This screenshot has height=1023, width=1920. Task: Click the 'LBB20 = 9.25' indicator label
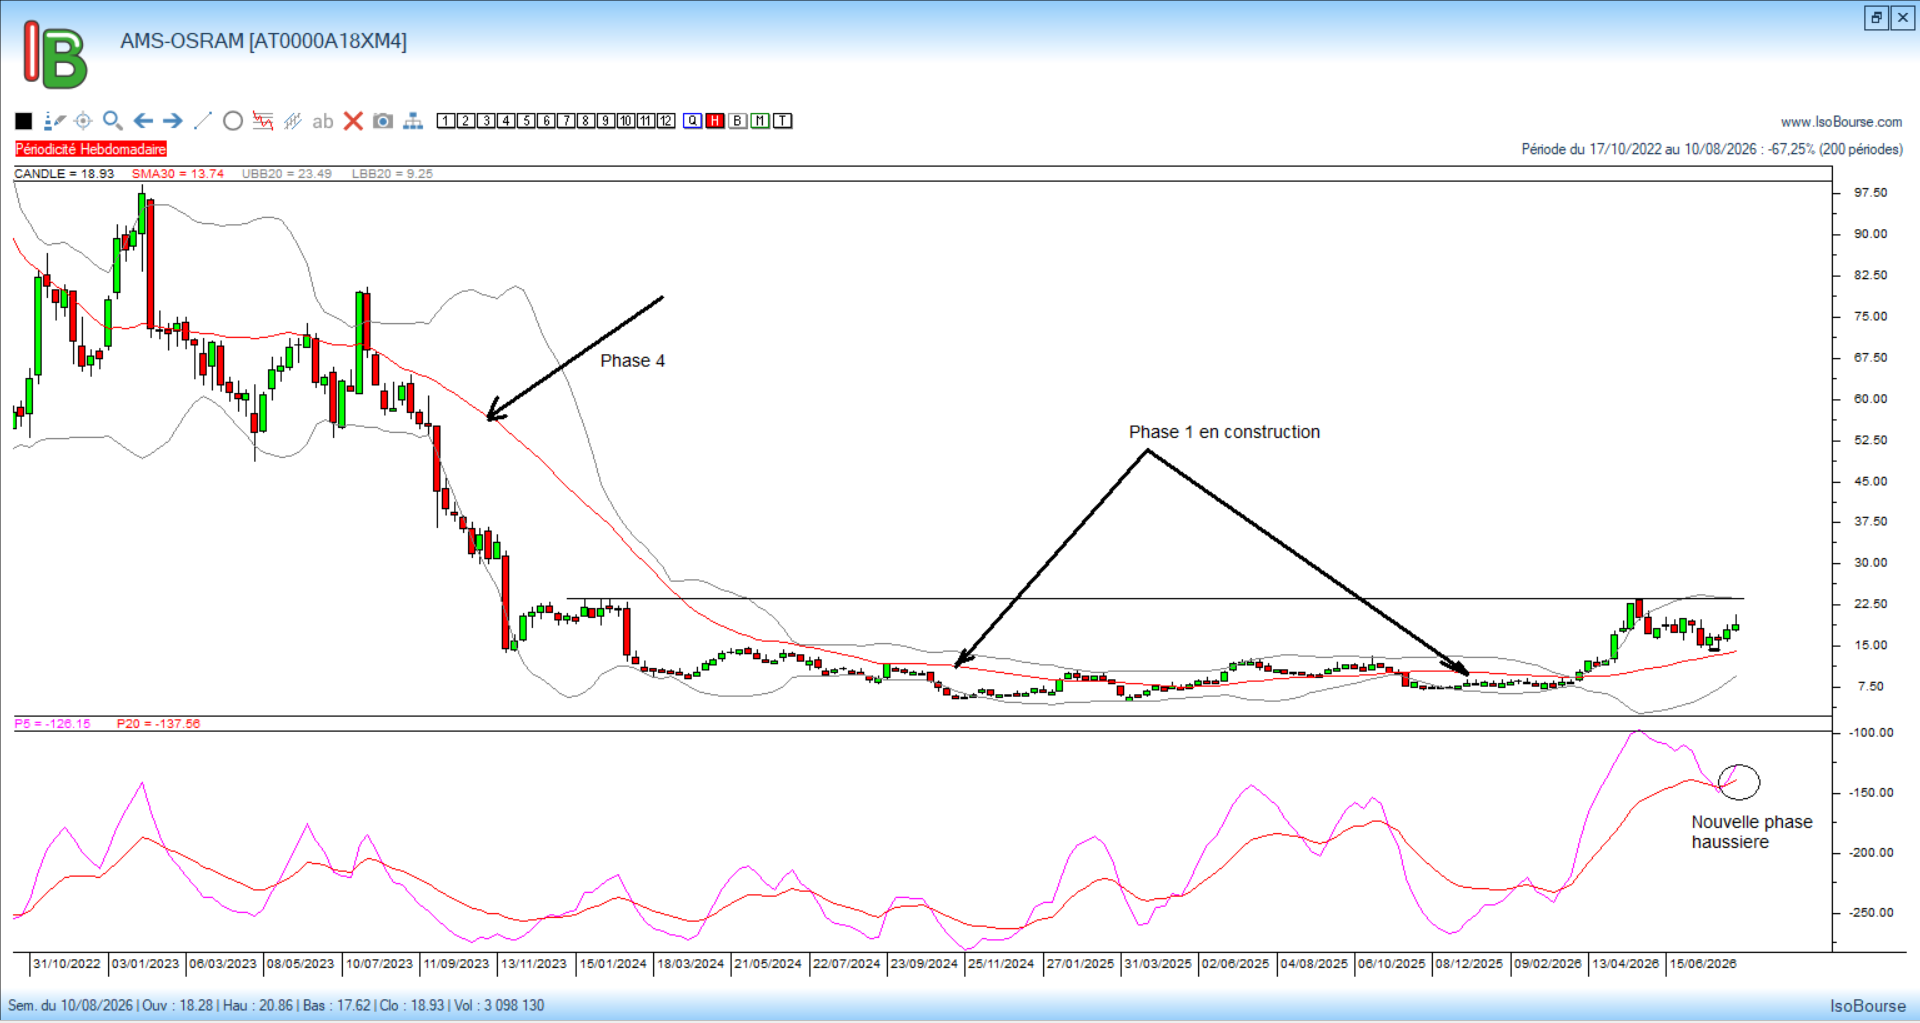pos(392,174)
